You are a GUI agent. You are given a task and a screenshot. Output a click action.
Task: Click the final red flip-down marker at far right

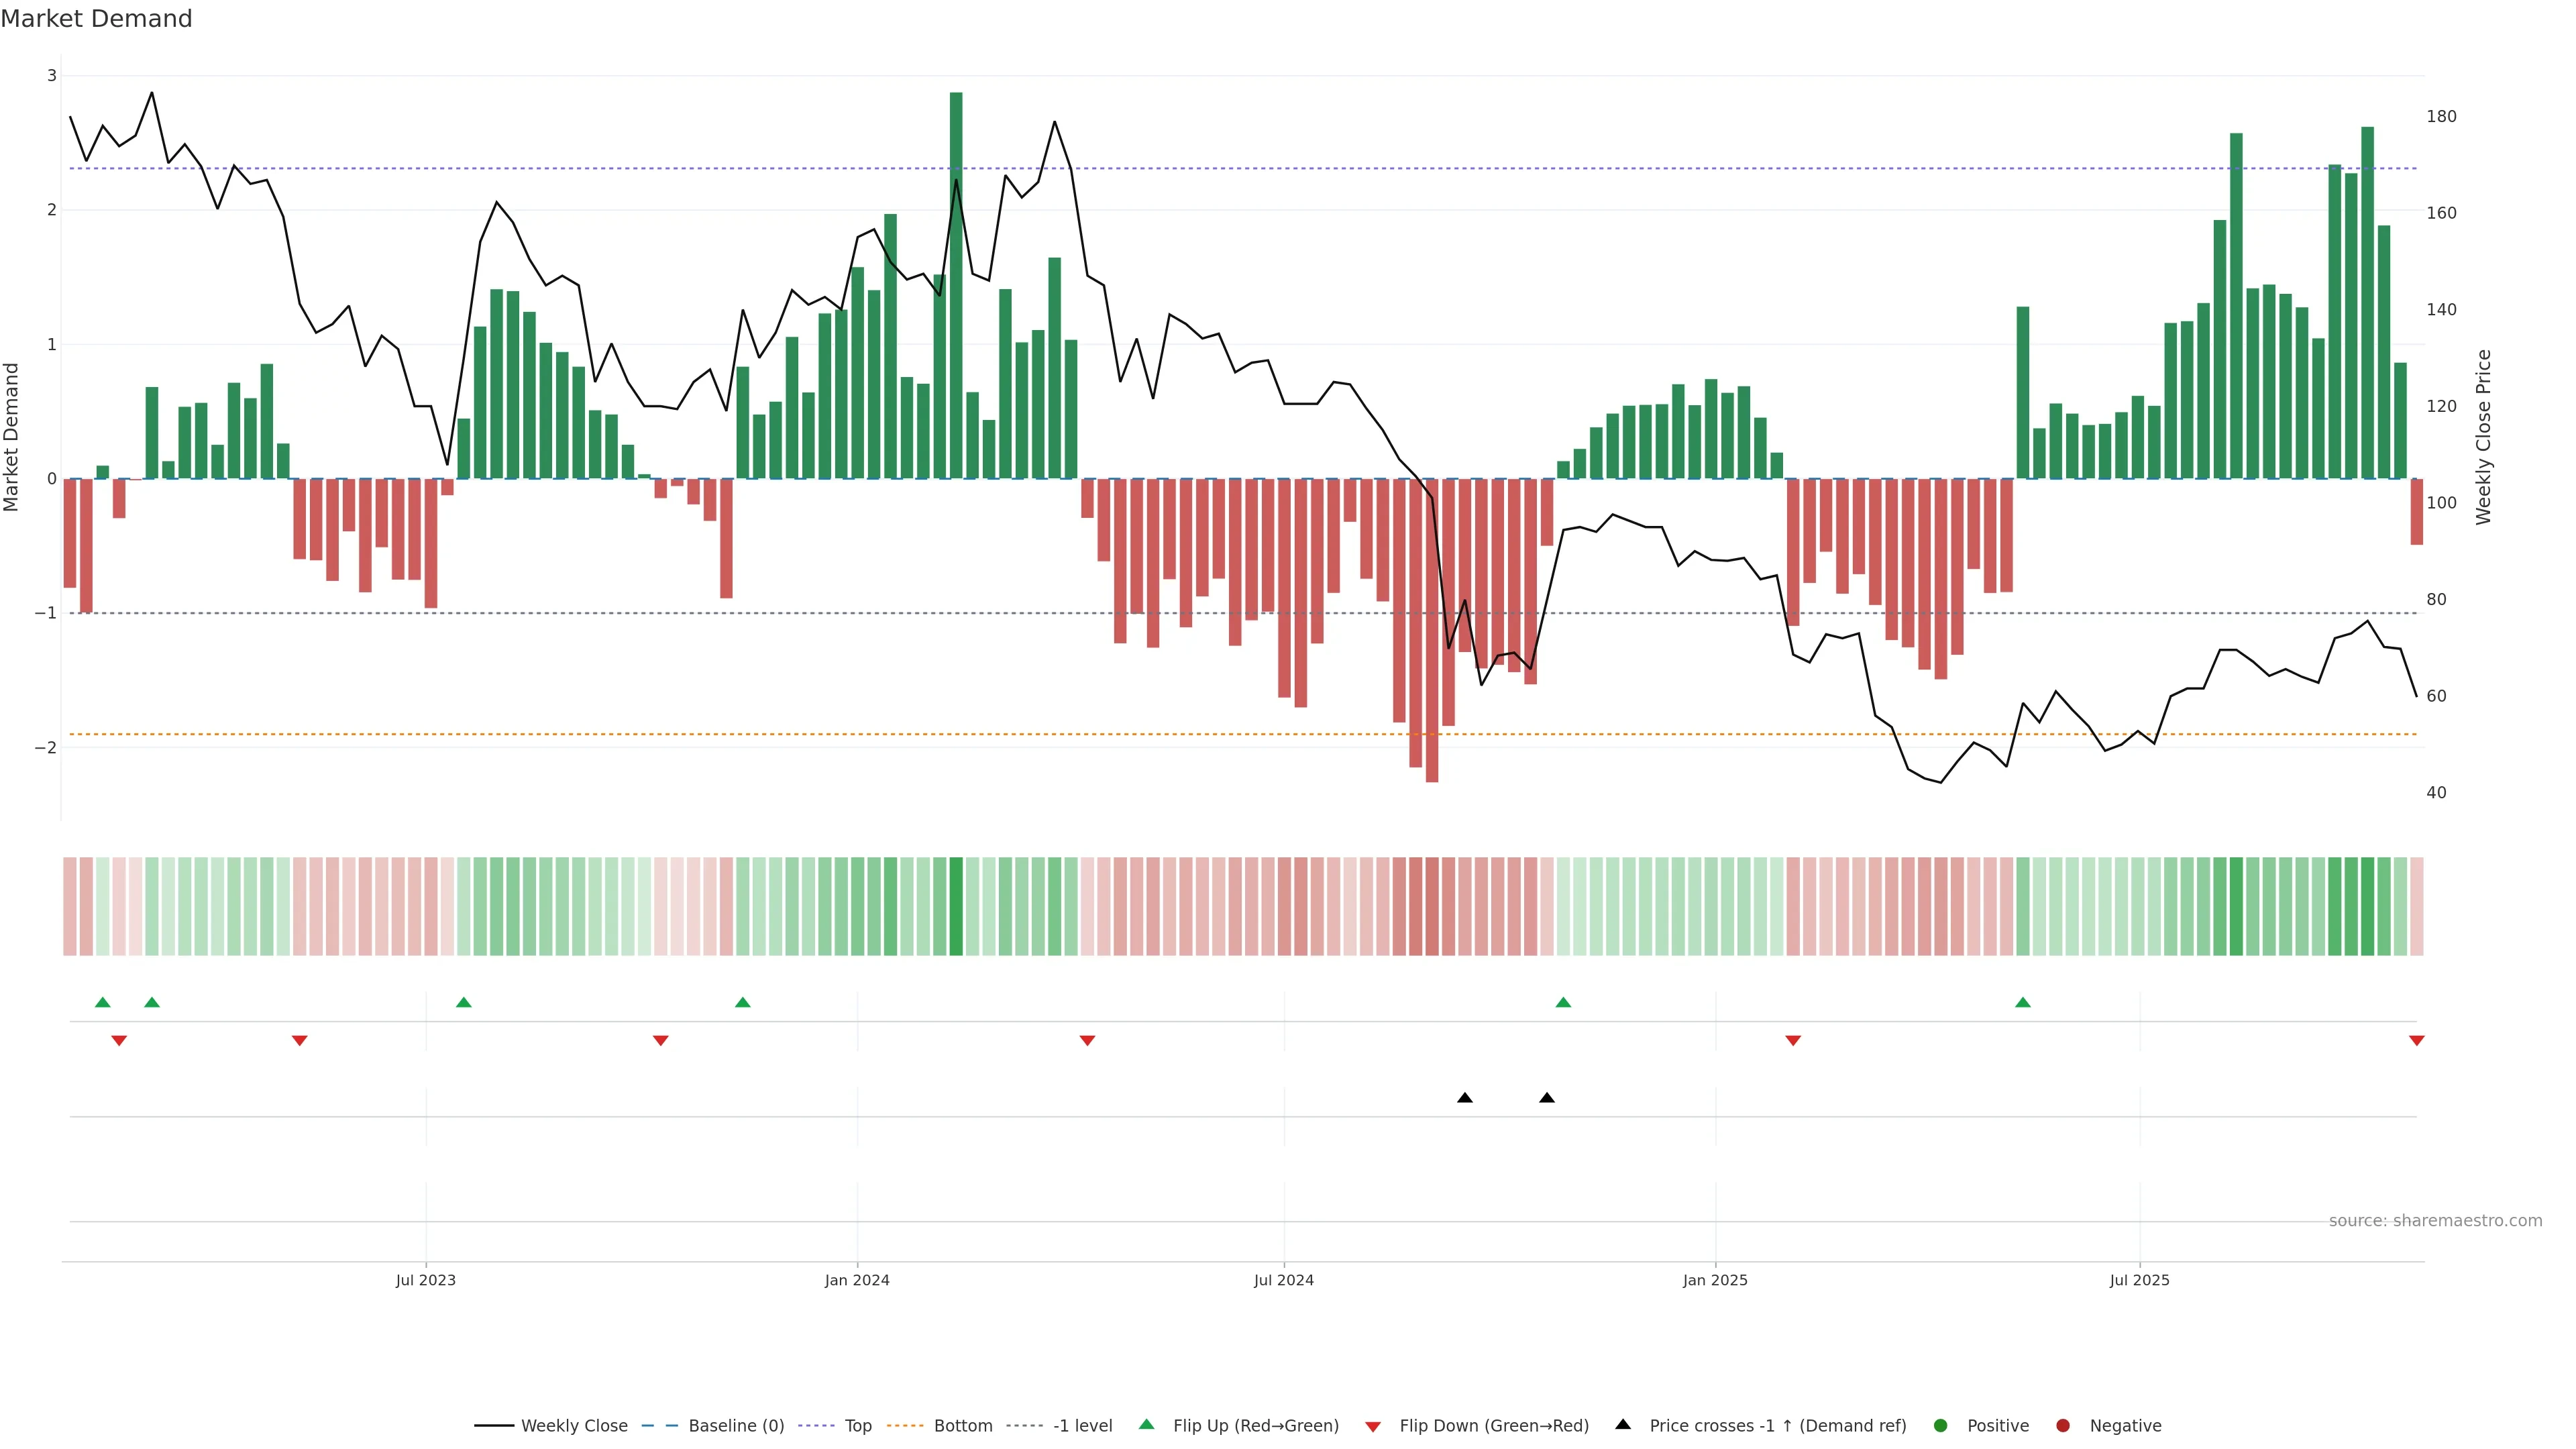pos(2417,1041)
